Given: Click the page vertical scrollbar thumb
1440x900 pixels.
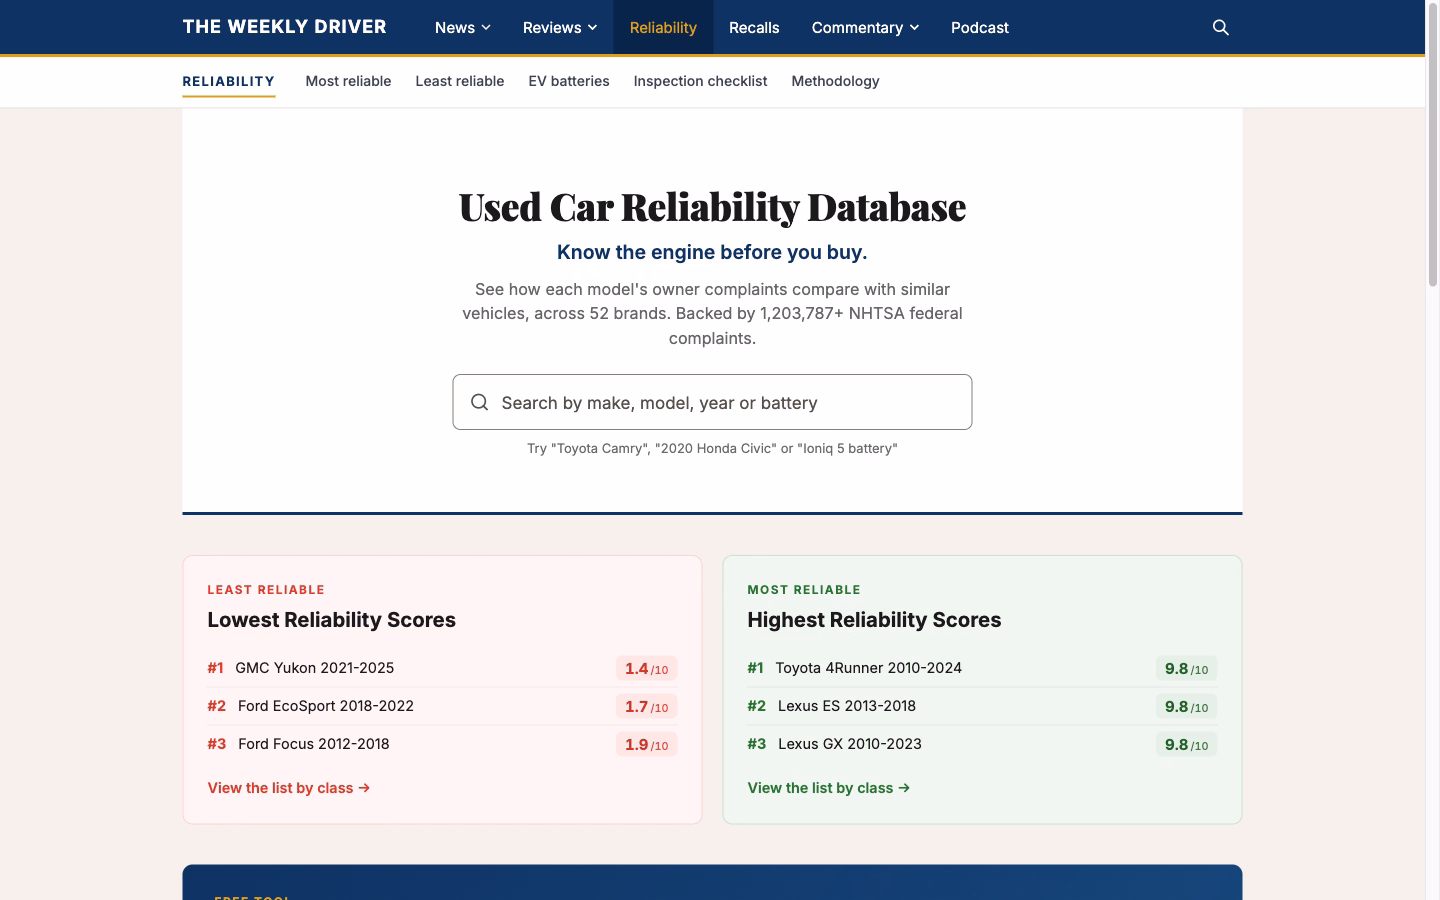Looking at the screenshot, I should 1432,146.
